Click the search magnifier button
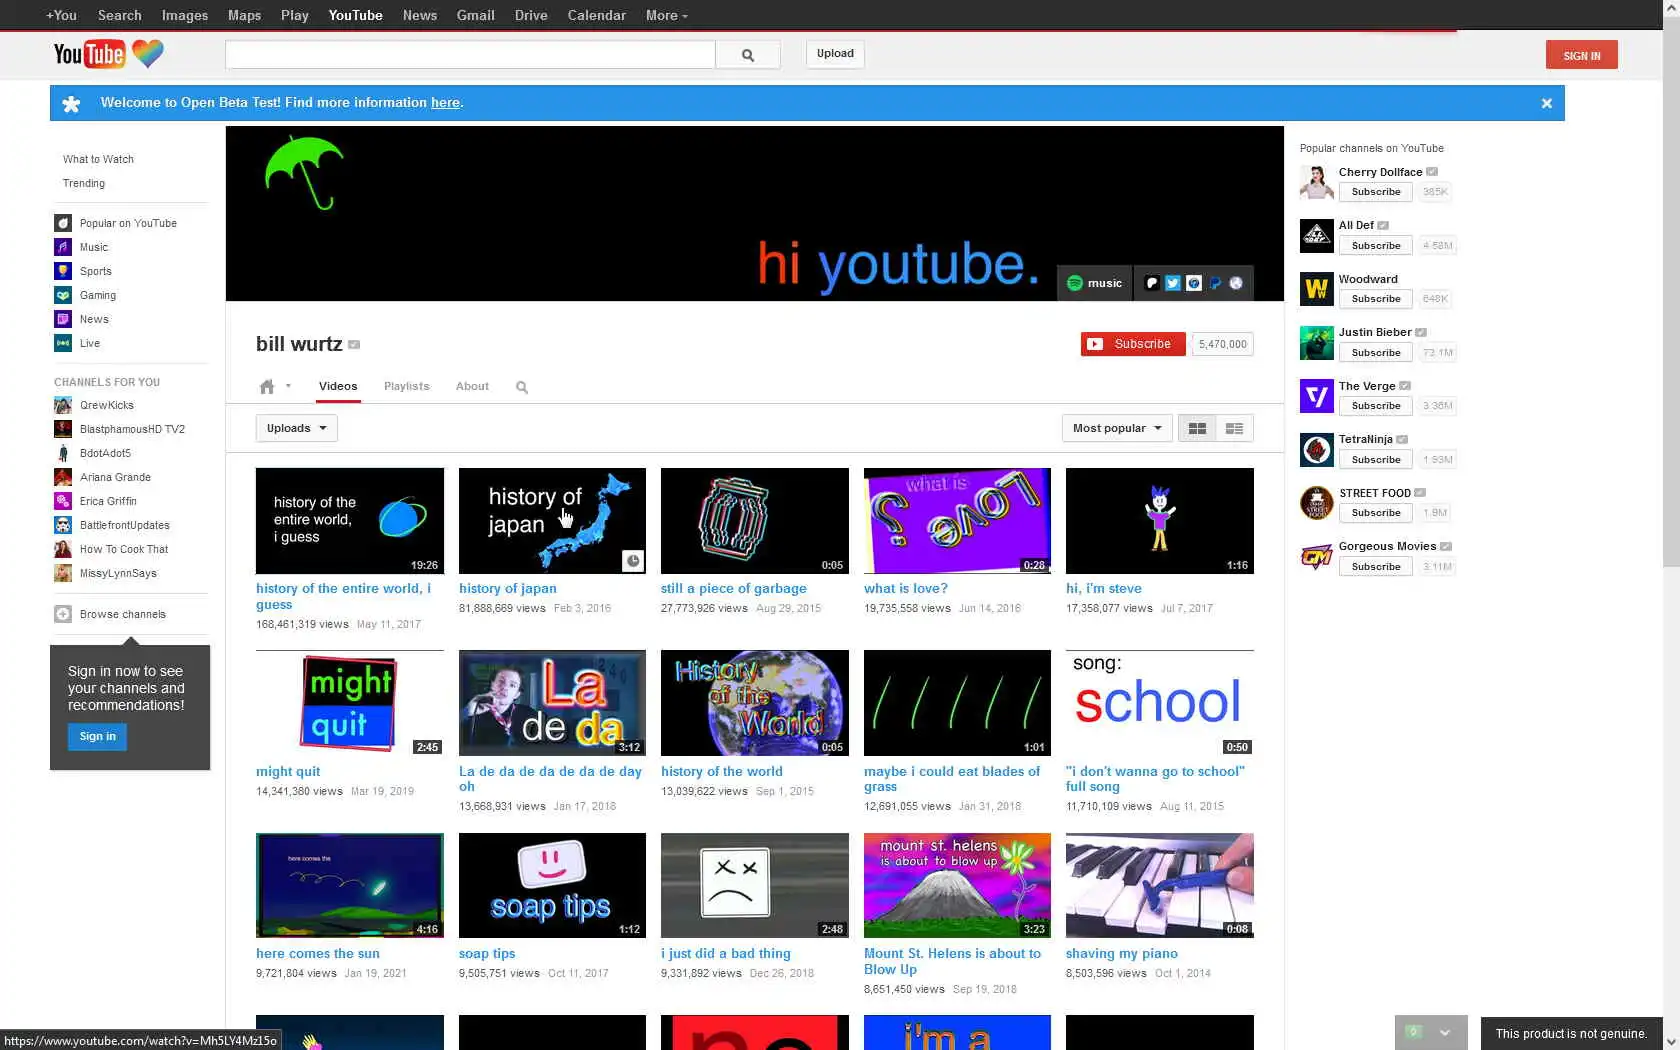The width and height of the screenshot is (1680, 1050). (748, 55)
